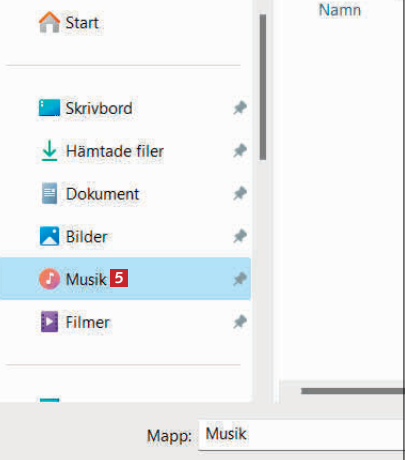Toggle the pin beside Dokument
The width and height of the screenshot is (405, 460).
point(240,193)
